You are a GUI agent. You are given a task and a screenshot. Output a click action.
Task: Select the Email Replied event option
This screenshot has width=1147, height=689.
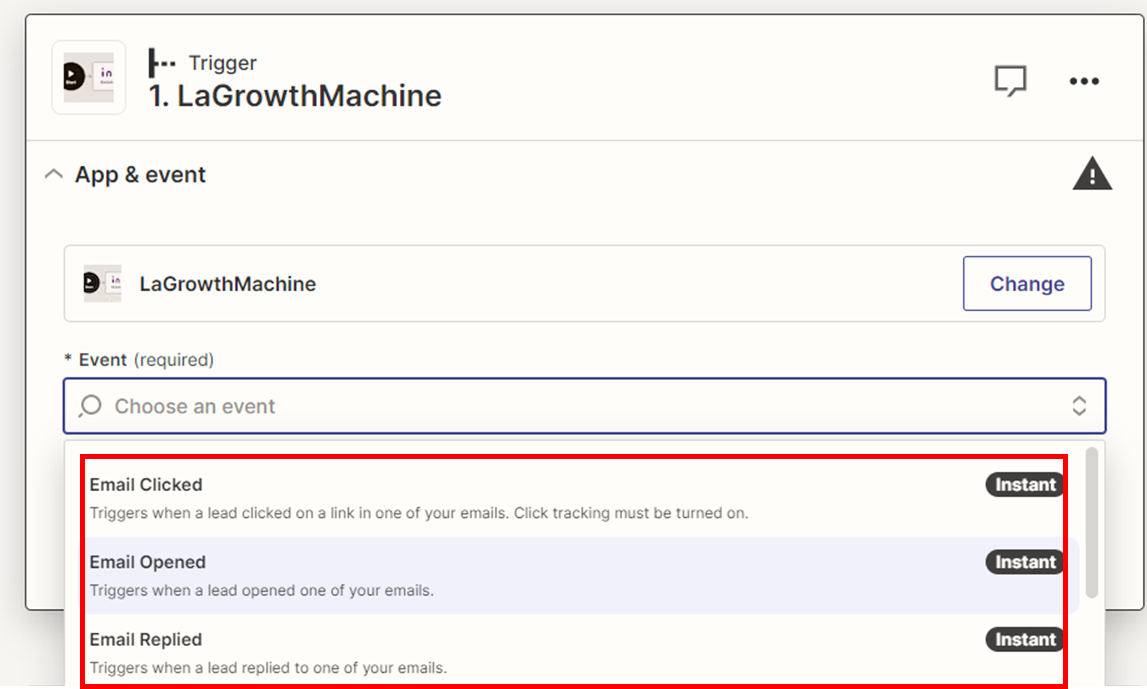click(573, 651)
